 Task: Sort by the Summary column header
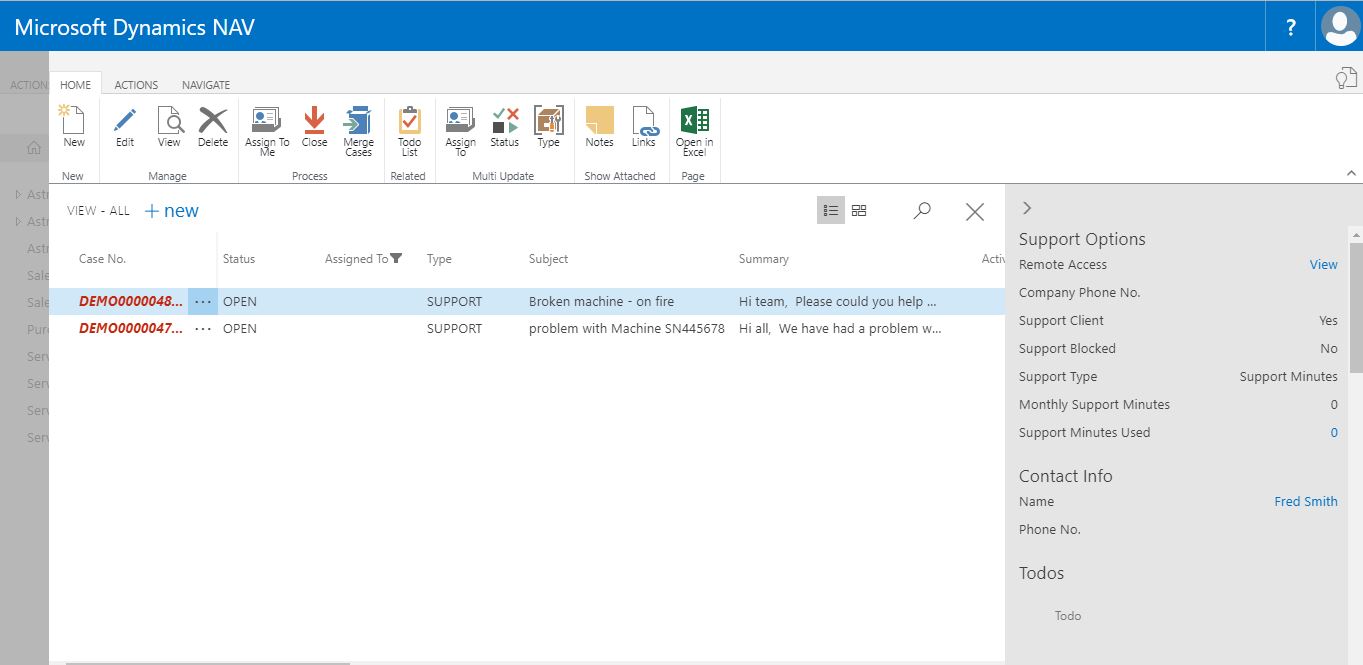(x=764, y=259)
